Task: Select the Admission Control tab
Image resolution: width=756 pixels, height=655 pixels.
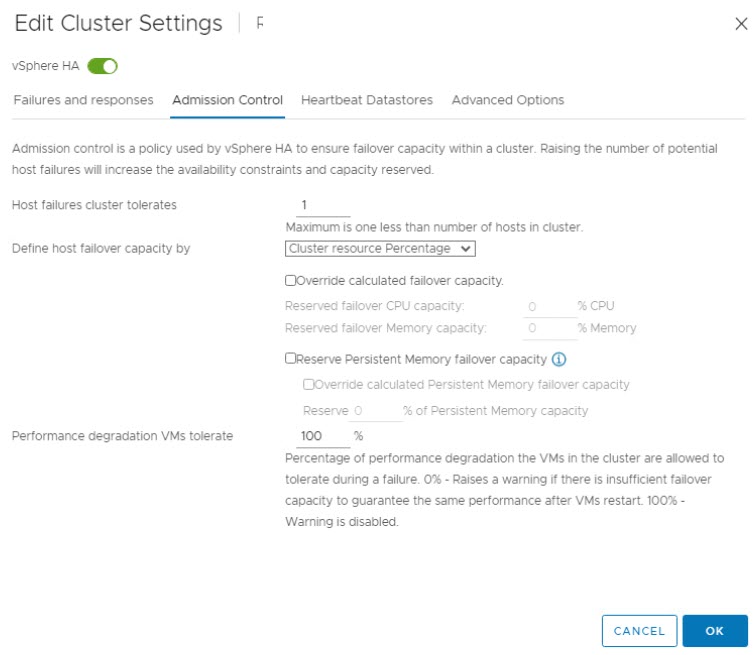Action: [x=228, y=100]
